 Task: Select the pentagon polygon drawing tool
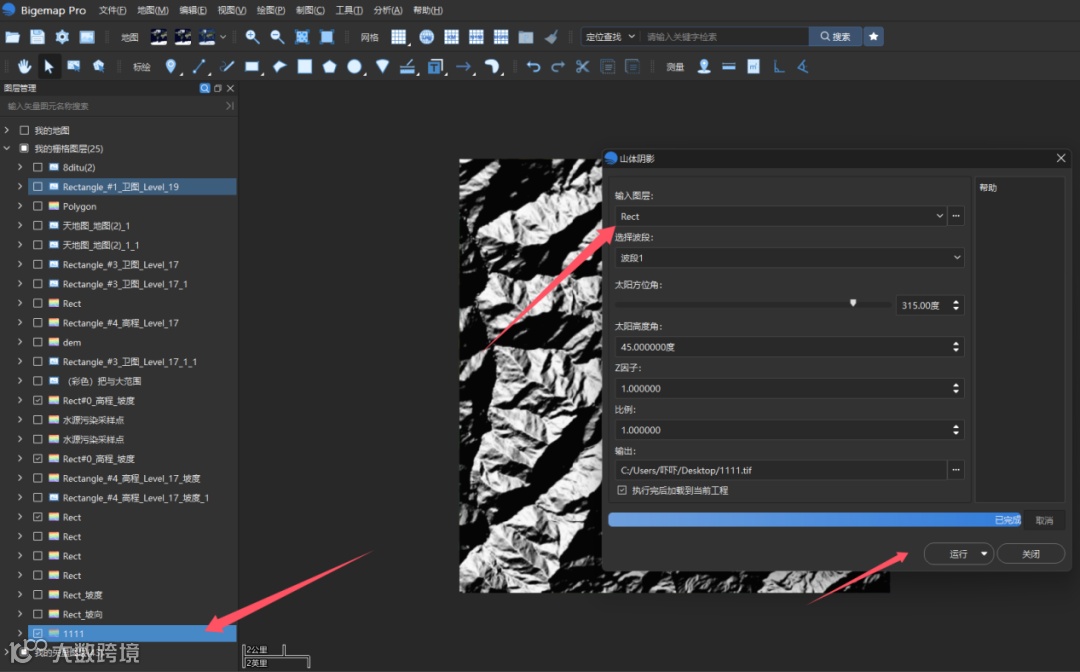pos(329,67)
